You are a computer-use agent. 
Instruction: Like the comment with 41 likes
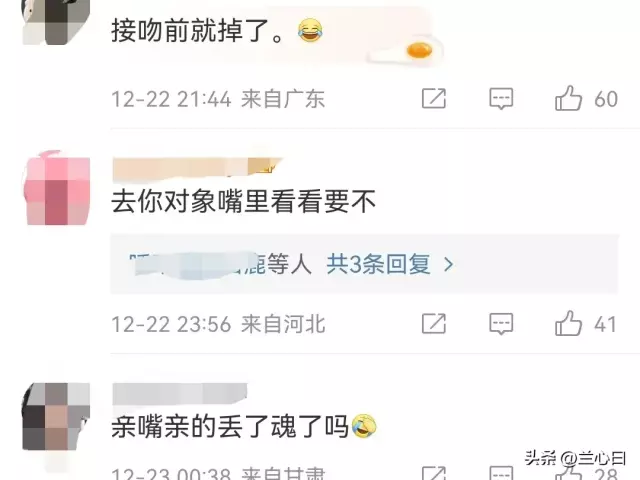click(x=568, y=323)
